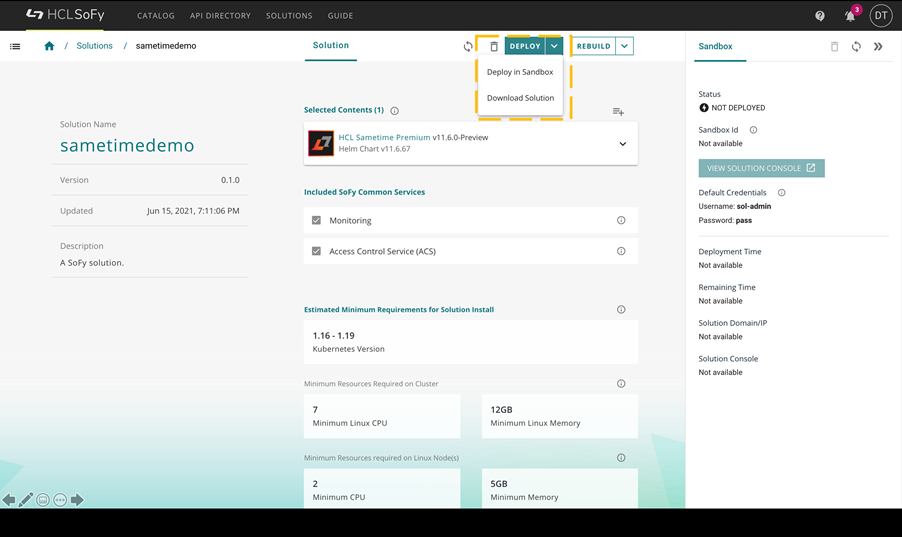Click the 12GB Minimum Linux Memory value
The height and width of the screenshot is (537, 902).
[501, 410]
